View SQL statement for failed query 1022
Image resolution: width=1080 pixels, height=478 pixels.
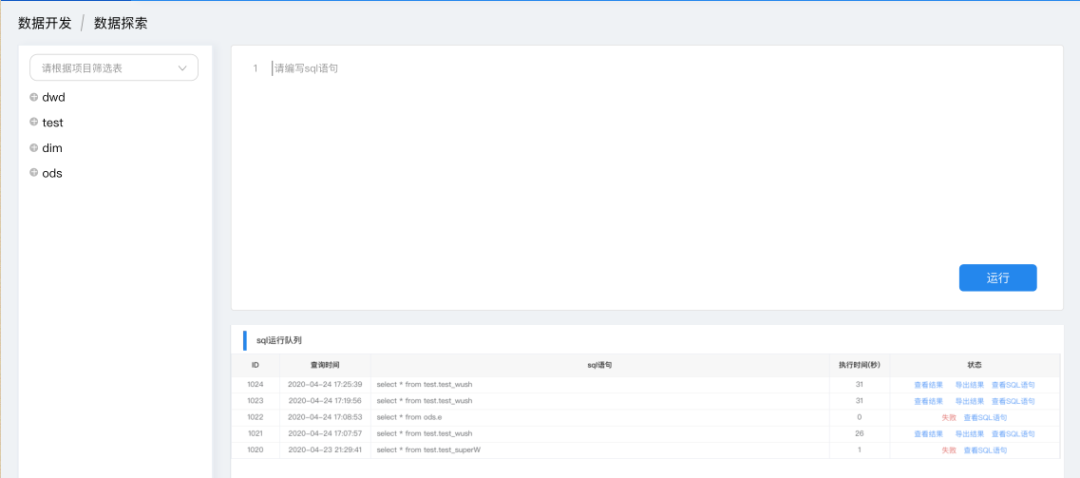click(x=985, y=417)
